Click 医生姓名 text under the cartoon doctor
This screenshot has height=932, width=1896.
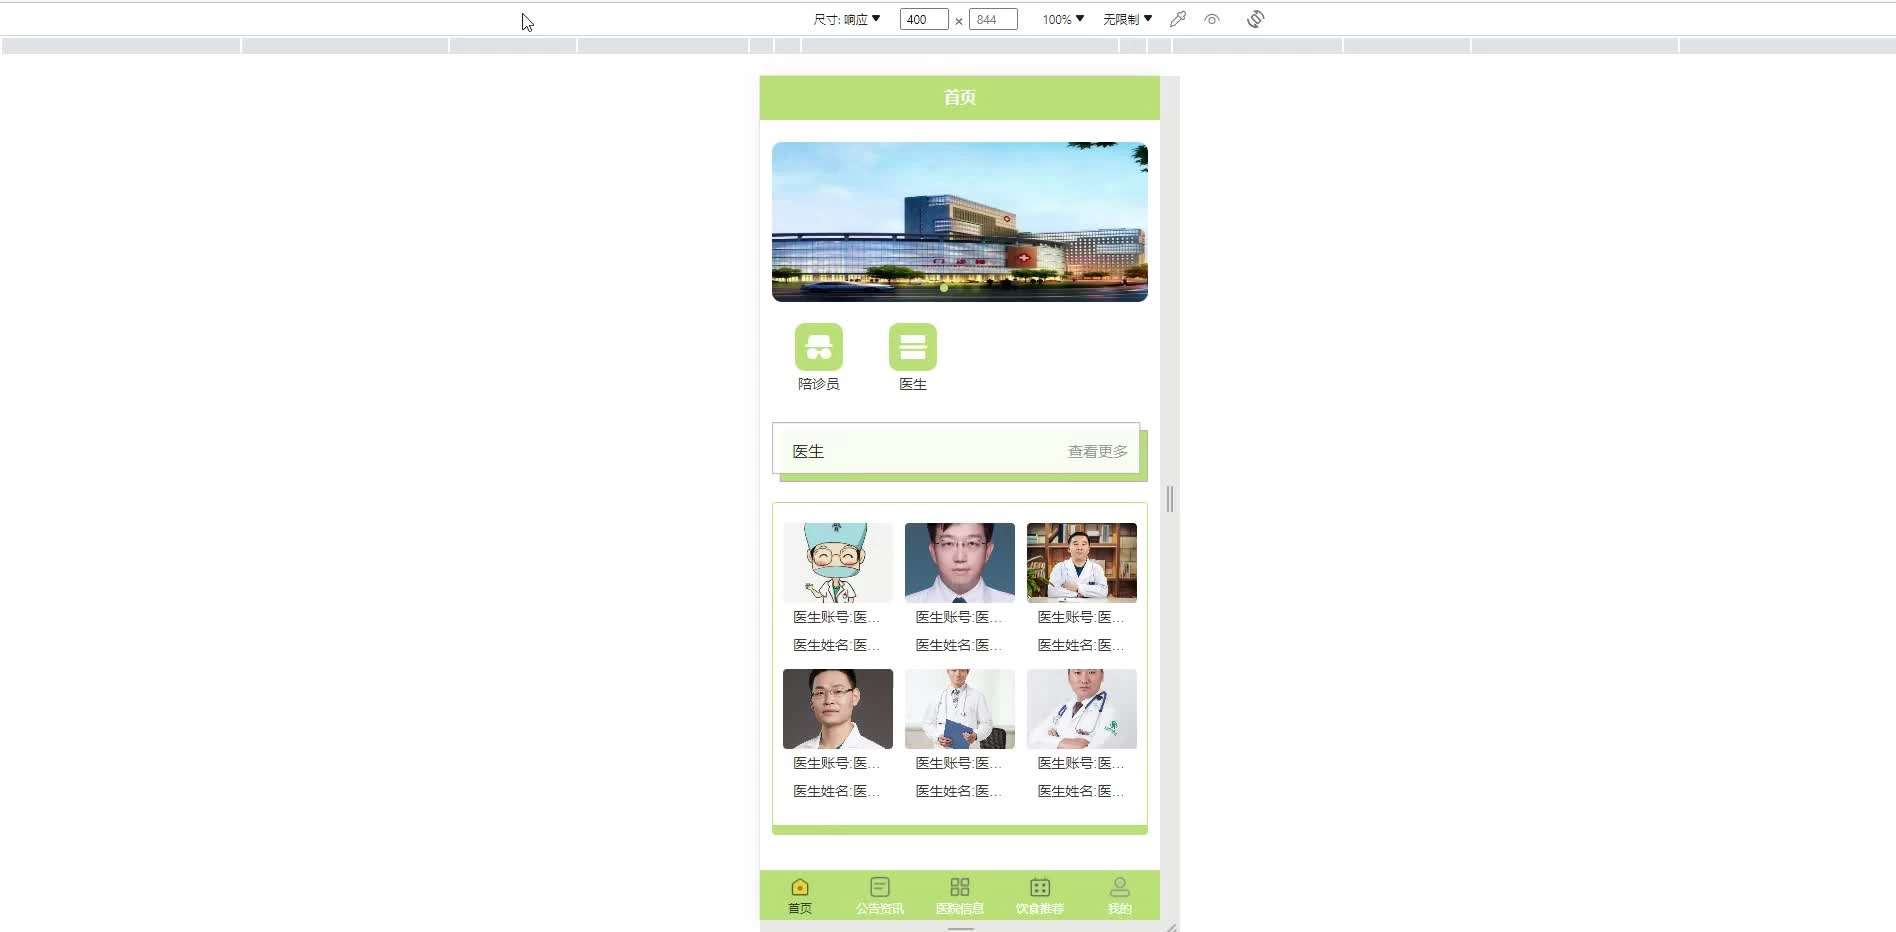click(837, 645)
